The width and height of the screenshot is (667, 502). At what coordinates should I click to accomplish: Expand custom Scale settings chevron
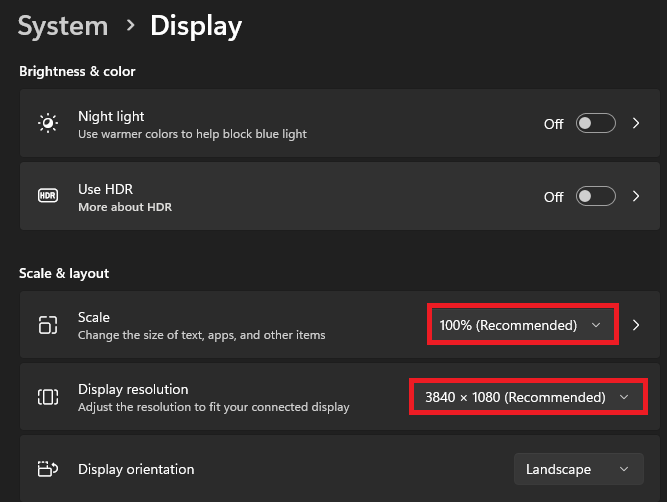tap(636, 325)
